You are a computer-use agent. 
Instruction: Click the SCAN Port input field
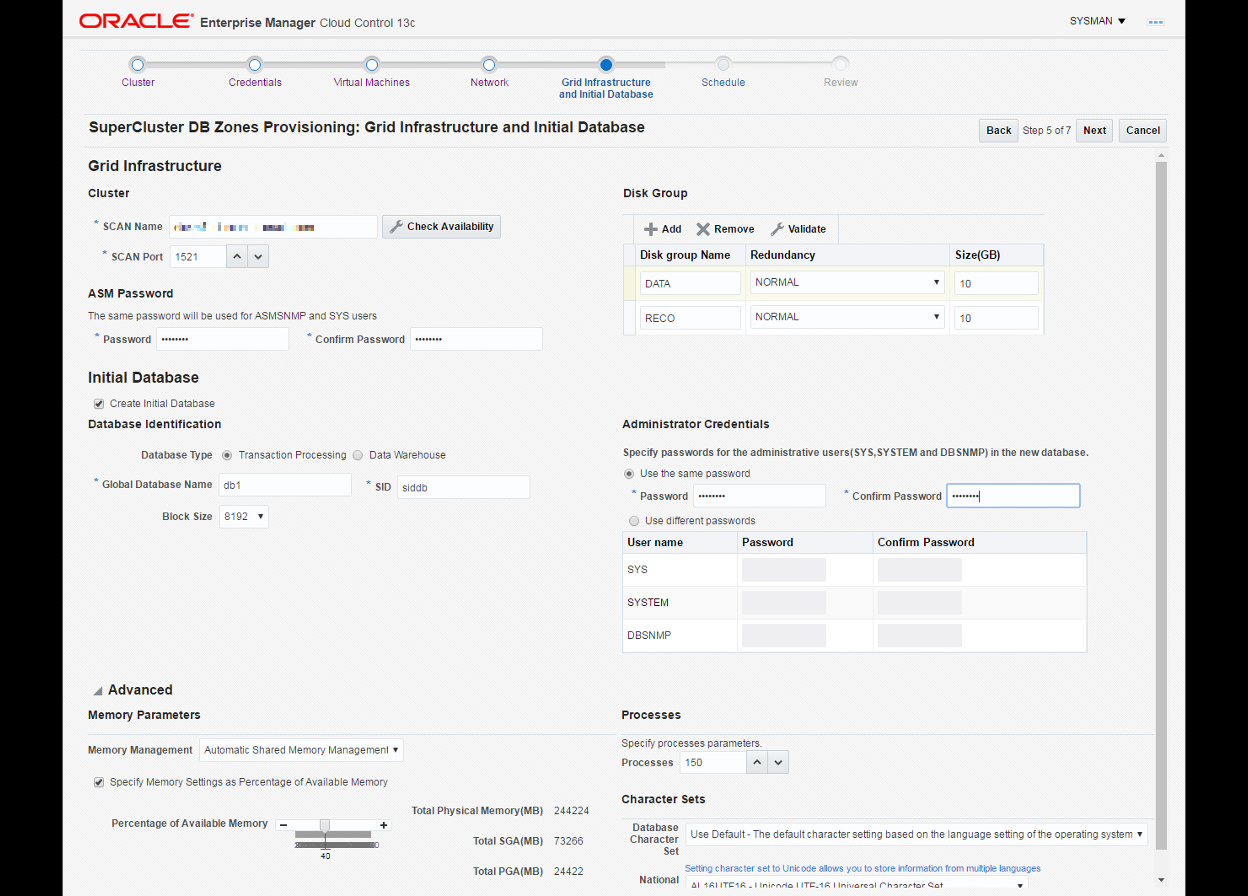point(198,257)
